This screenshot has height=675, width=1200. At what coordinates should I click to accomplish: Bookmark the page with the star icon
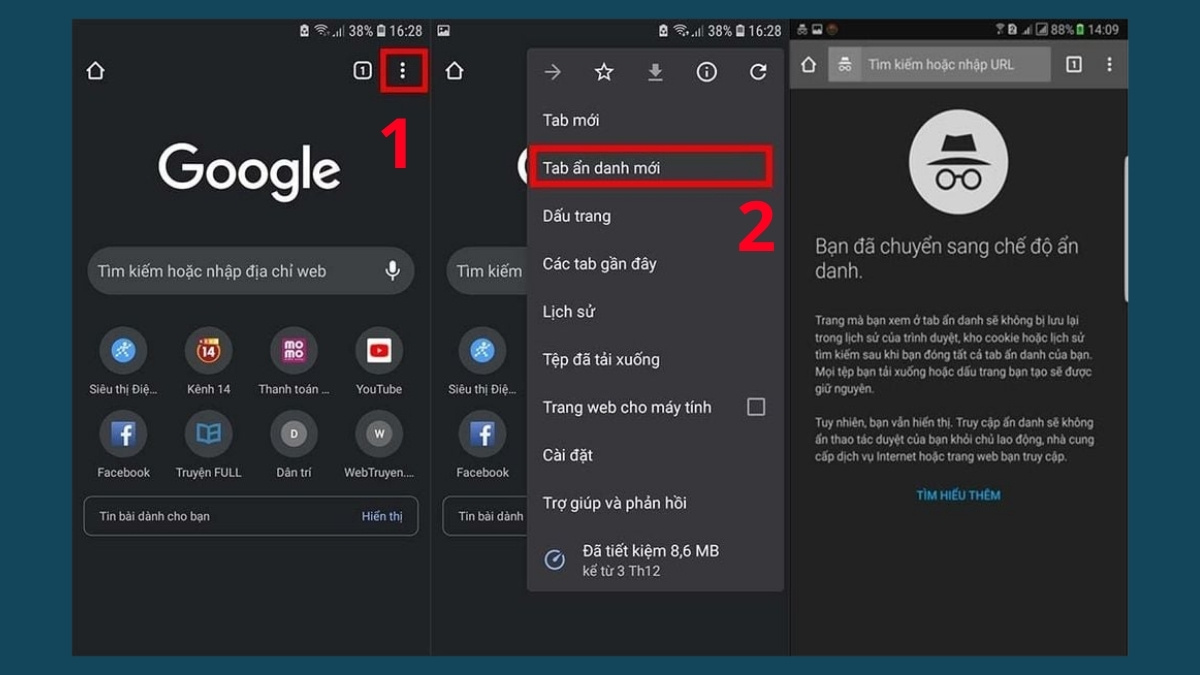pos(603,71)
